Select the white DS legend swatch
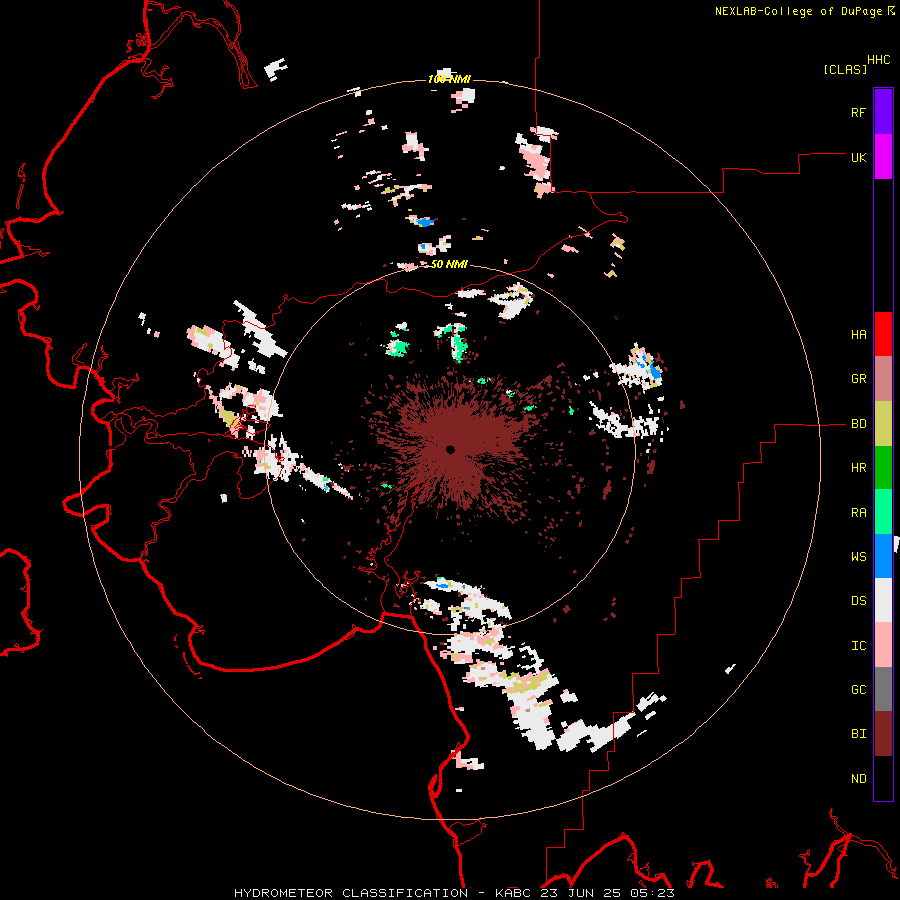Viewport: 900px width, 900px height. [883, 600]
